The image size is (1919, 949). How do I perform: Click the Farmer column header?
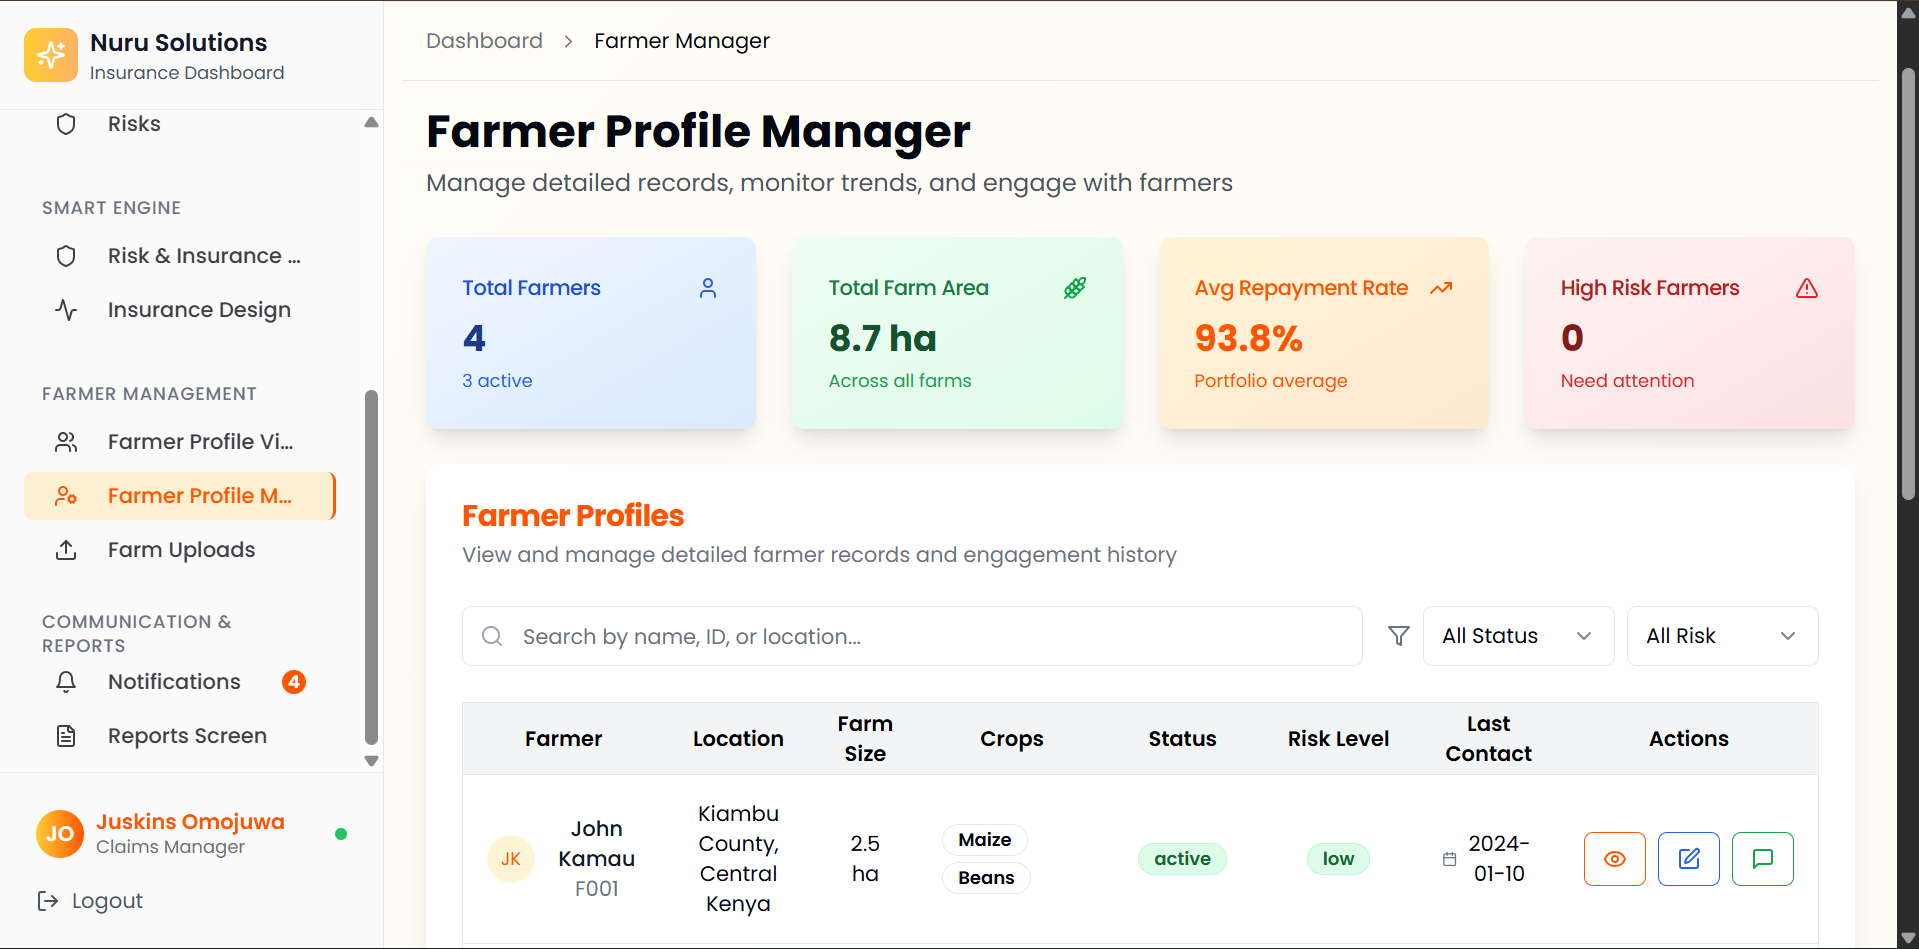pos(563,739)
